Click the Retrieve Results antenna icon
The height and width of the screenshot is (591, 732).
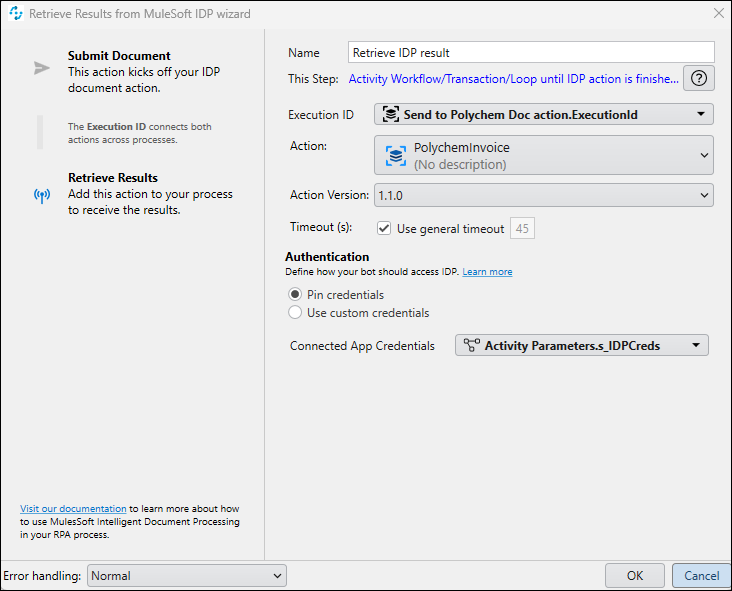[42, 196]
